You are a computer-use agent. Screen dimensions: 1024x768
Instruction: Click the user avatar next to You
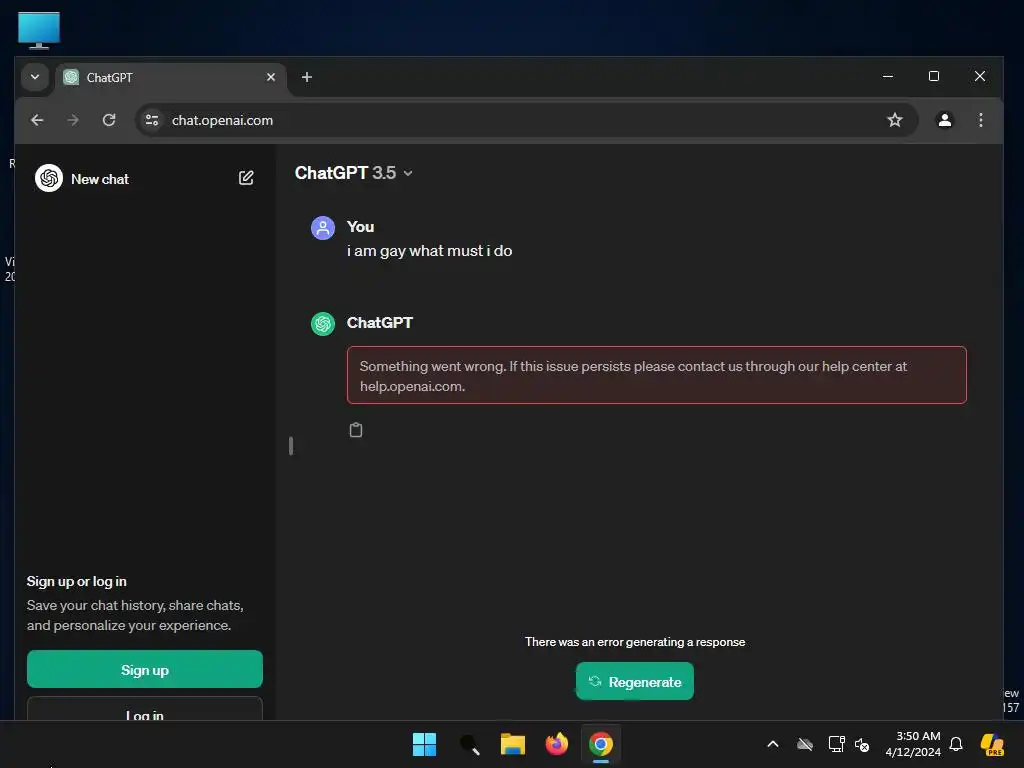pos(323,228)
